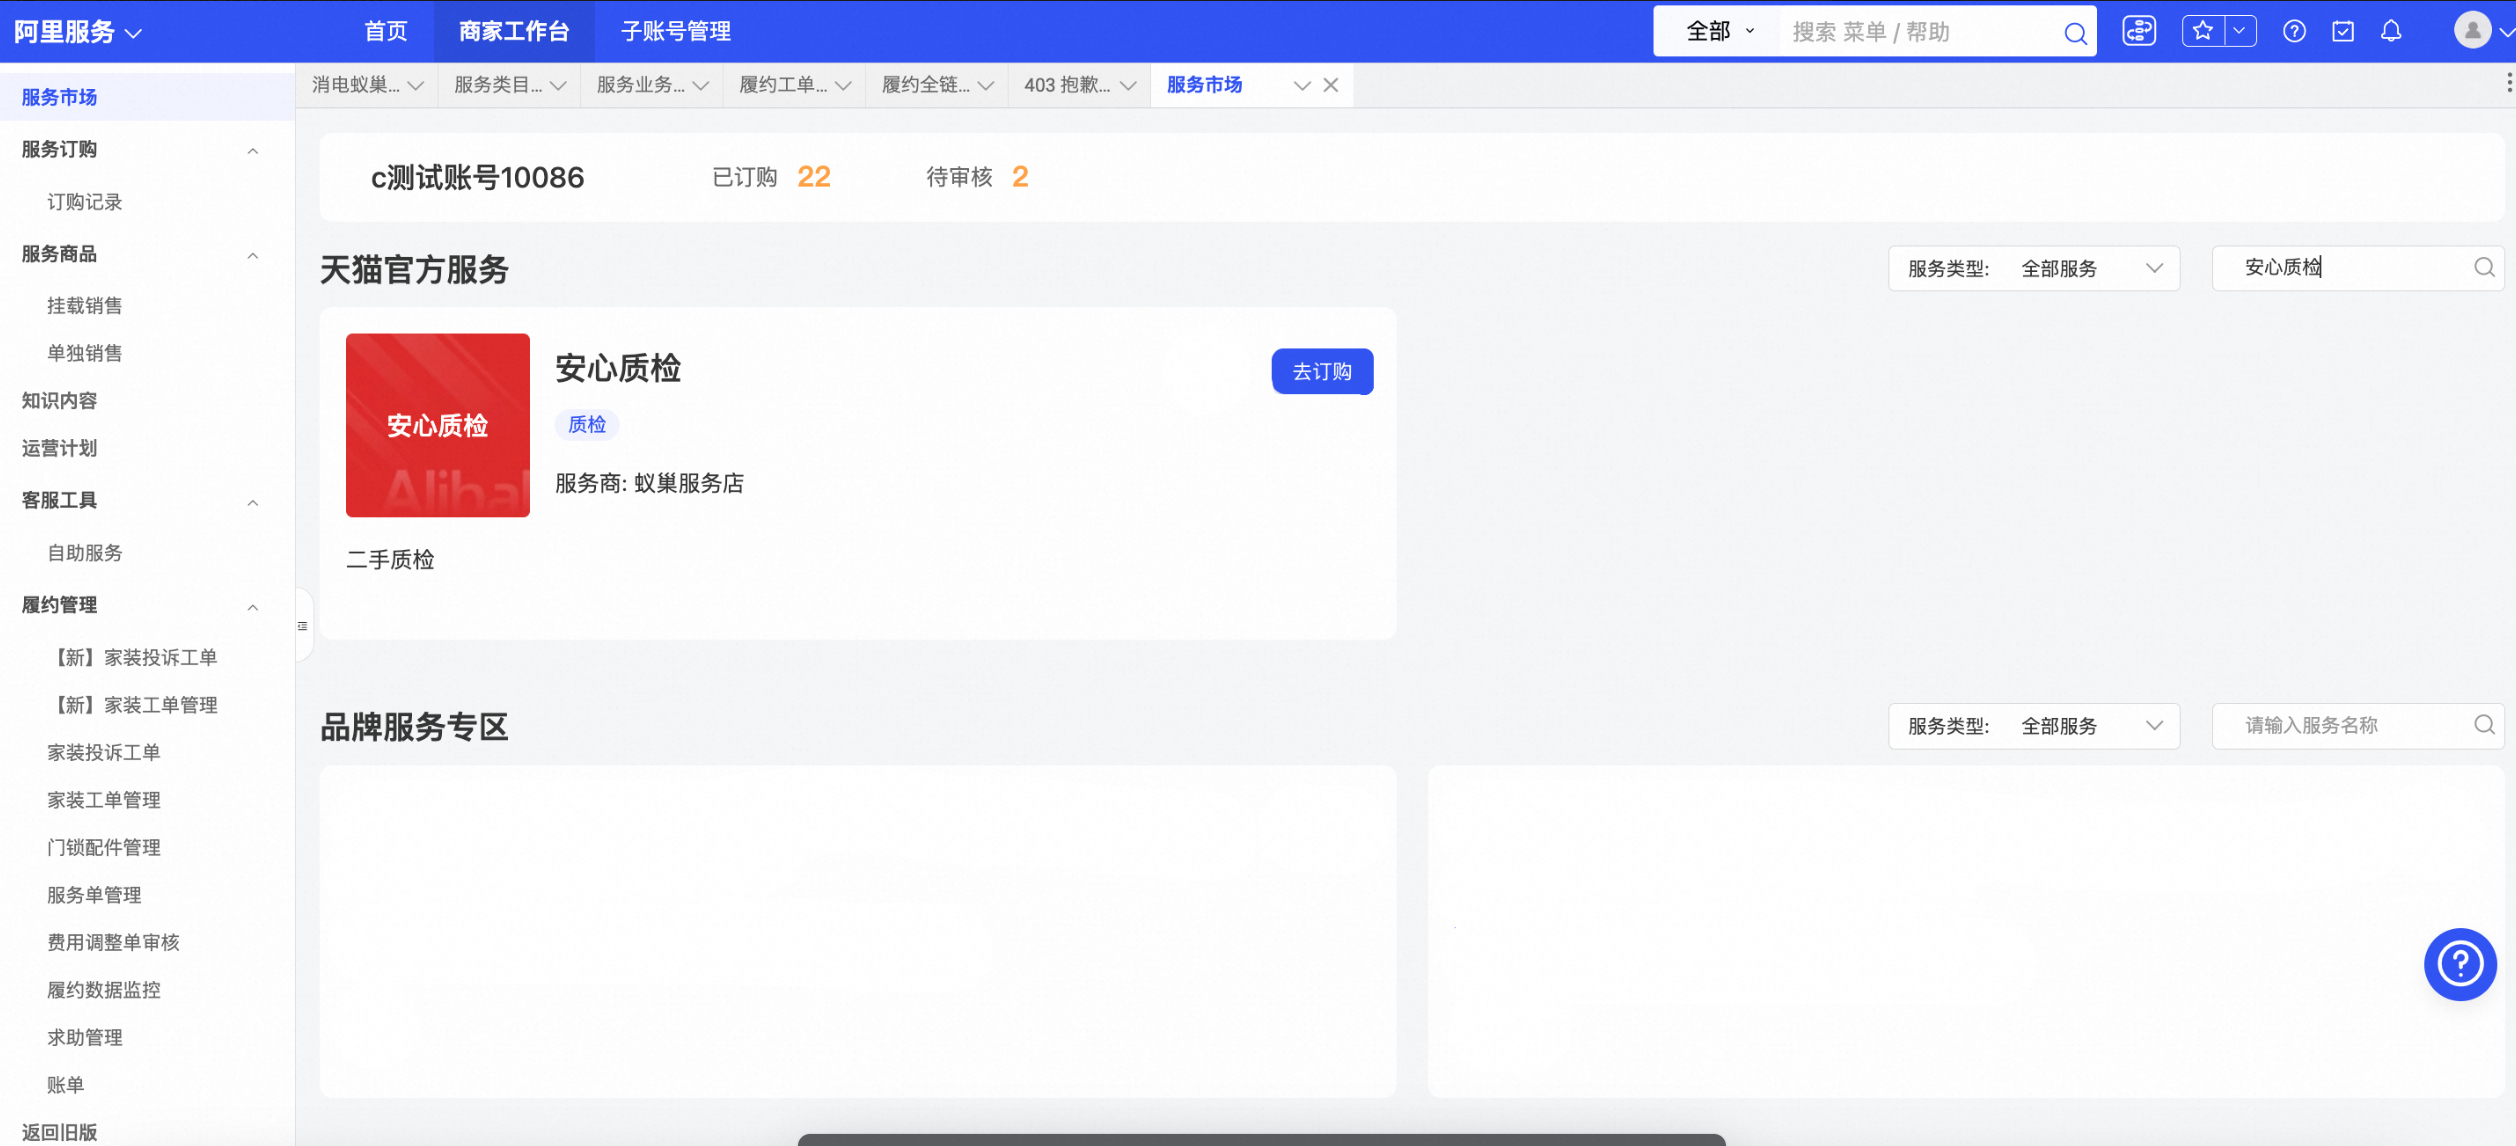This screenshot has height=1146, width=2516.
Task: Go to 首页 in top navigation
Action: (x=385, y=32)
